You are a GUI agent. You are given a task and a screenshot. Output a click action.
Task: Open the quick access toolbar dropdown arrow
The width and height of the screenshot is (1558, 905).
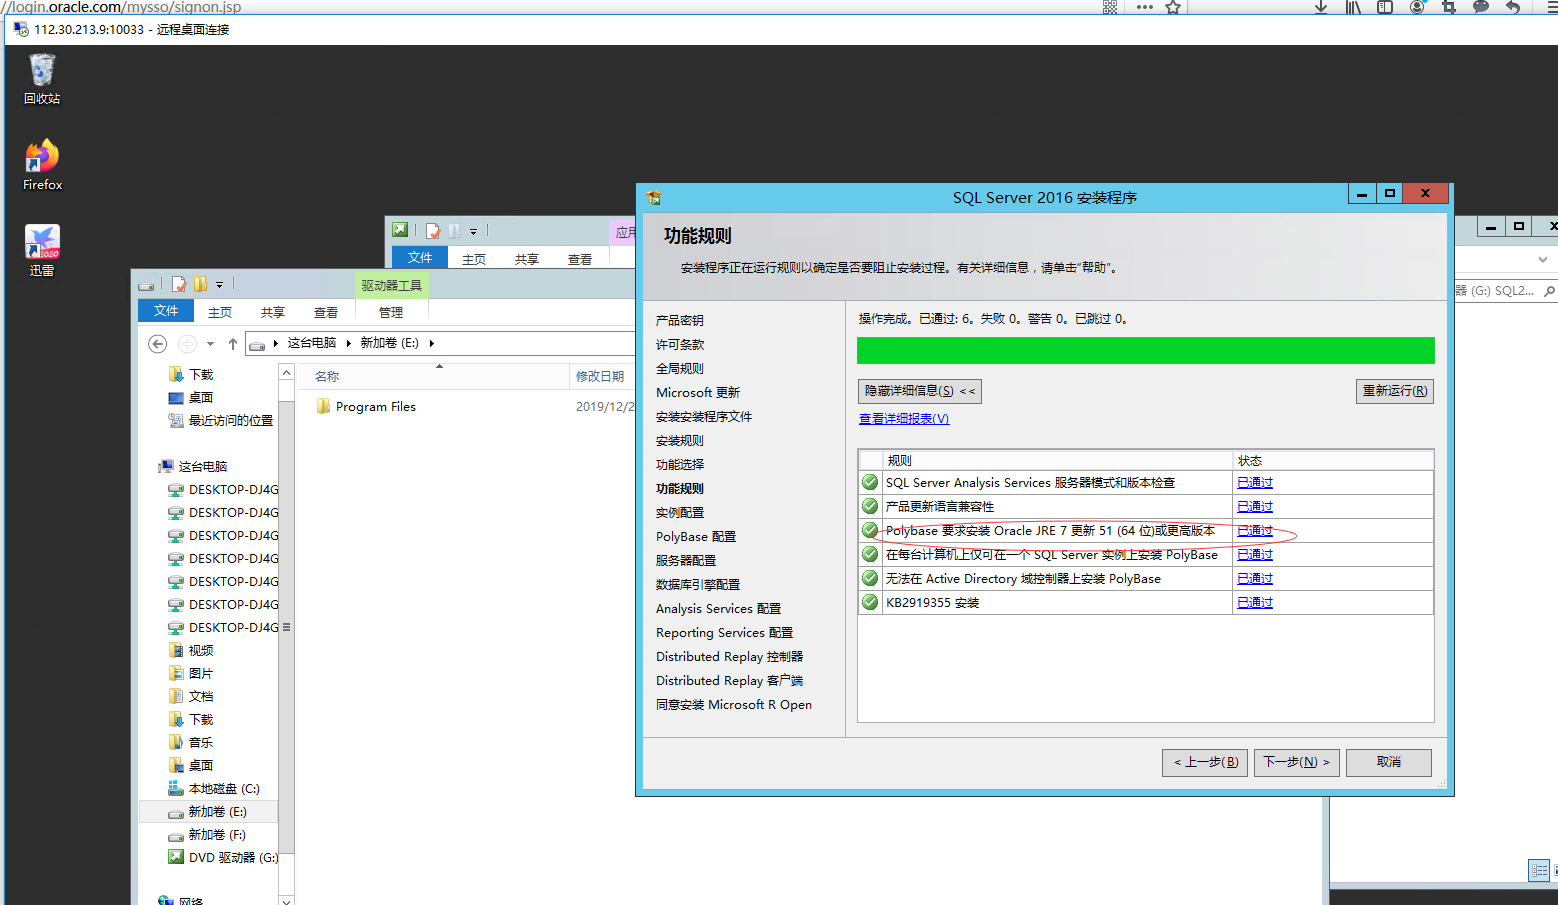click(220, 285)
